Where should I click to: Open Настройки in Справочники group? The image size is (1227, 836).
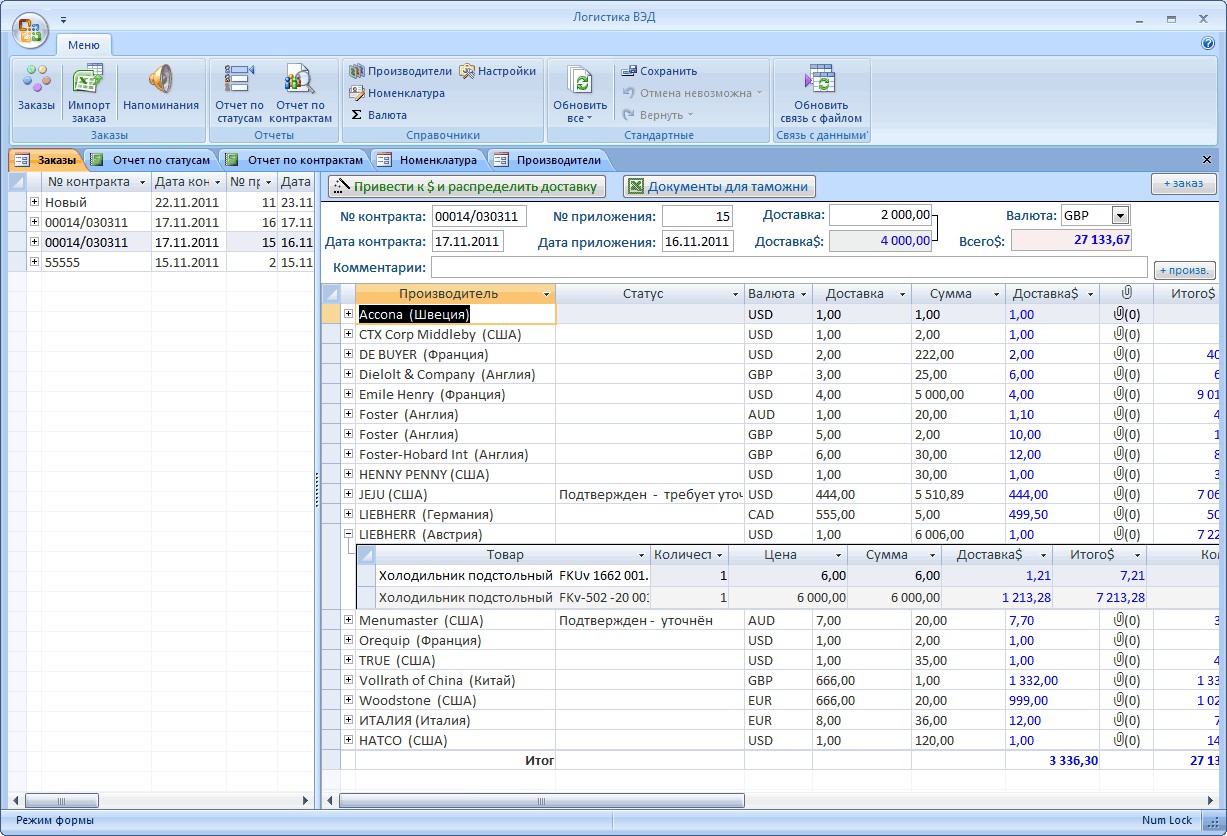[498, 71]
